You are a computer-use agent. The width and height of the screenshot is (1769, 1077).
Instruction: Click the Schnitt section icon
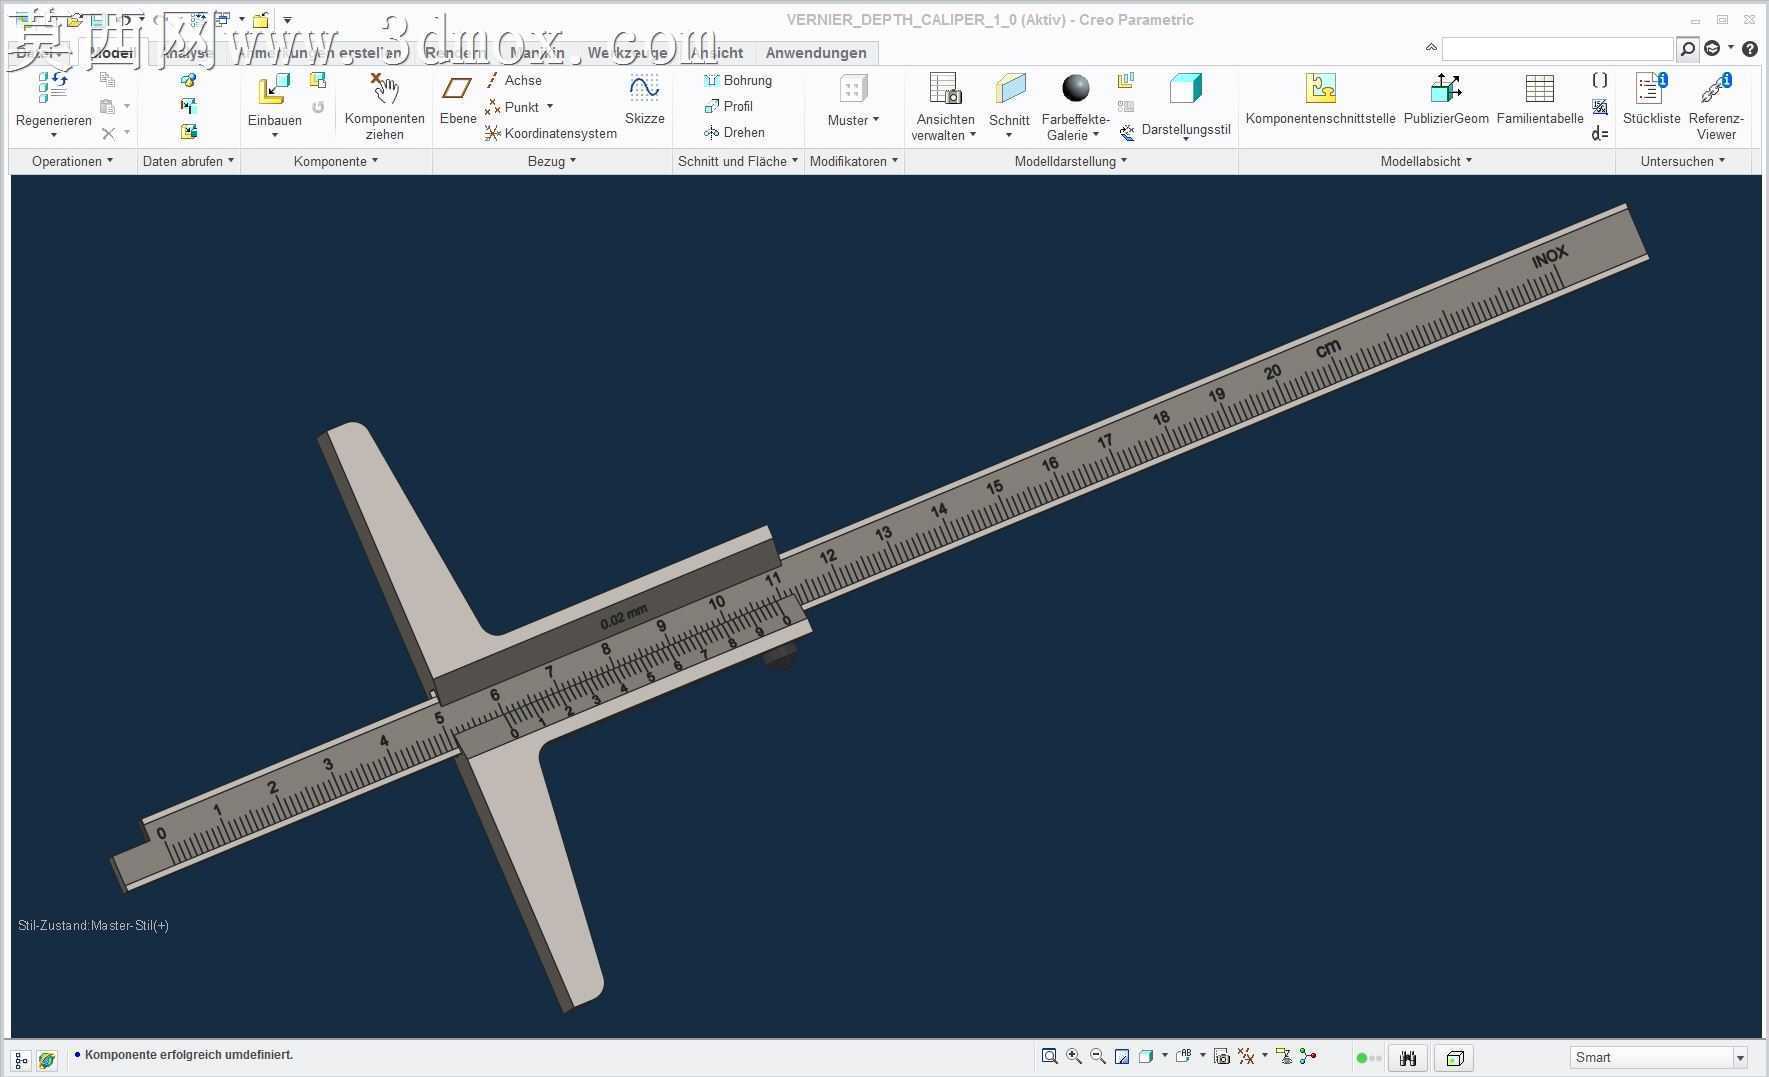(x=1010, y=88)
